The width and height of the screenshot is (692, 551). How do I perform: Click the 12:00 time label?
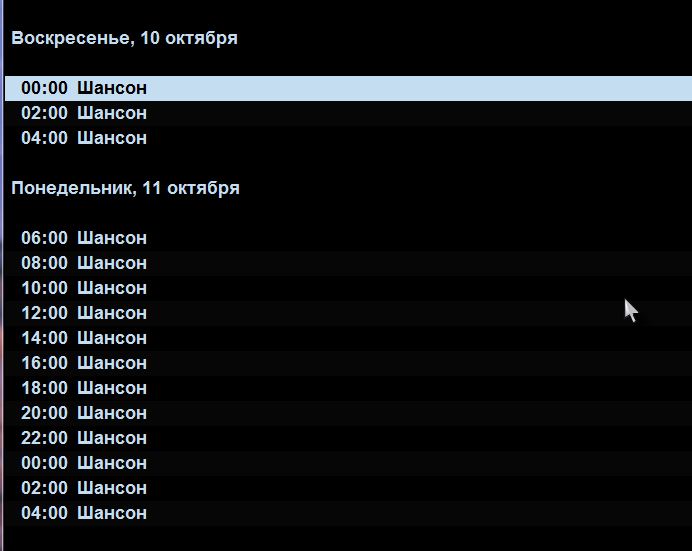coord(44,313)
